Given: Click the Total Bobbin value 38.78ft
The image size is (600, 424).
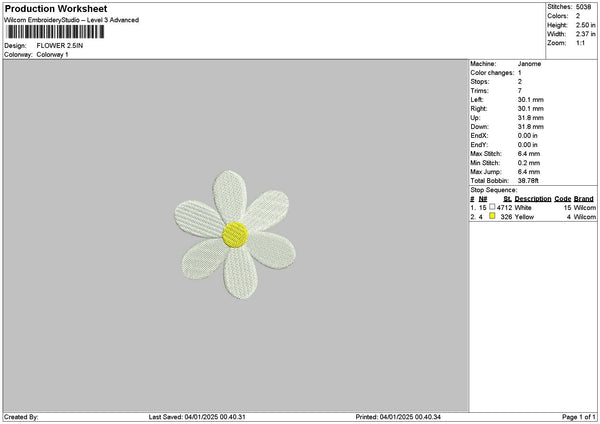Looking at the screenshot, I should click(528, 180).
